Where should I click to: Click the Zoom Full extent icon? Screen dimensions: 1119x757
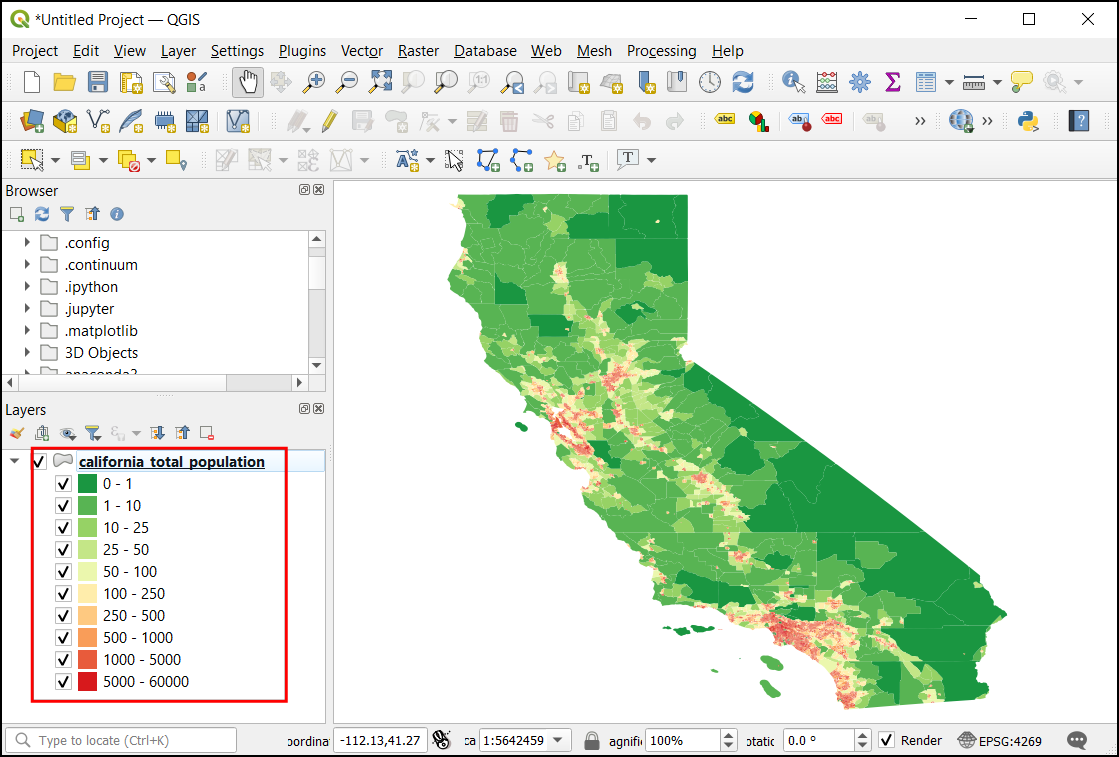click(380, 82)
